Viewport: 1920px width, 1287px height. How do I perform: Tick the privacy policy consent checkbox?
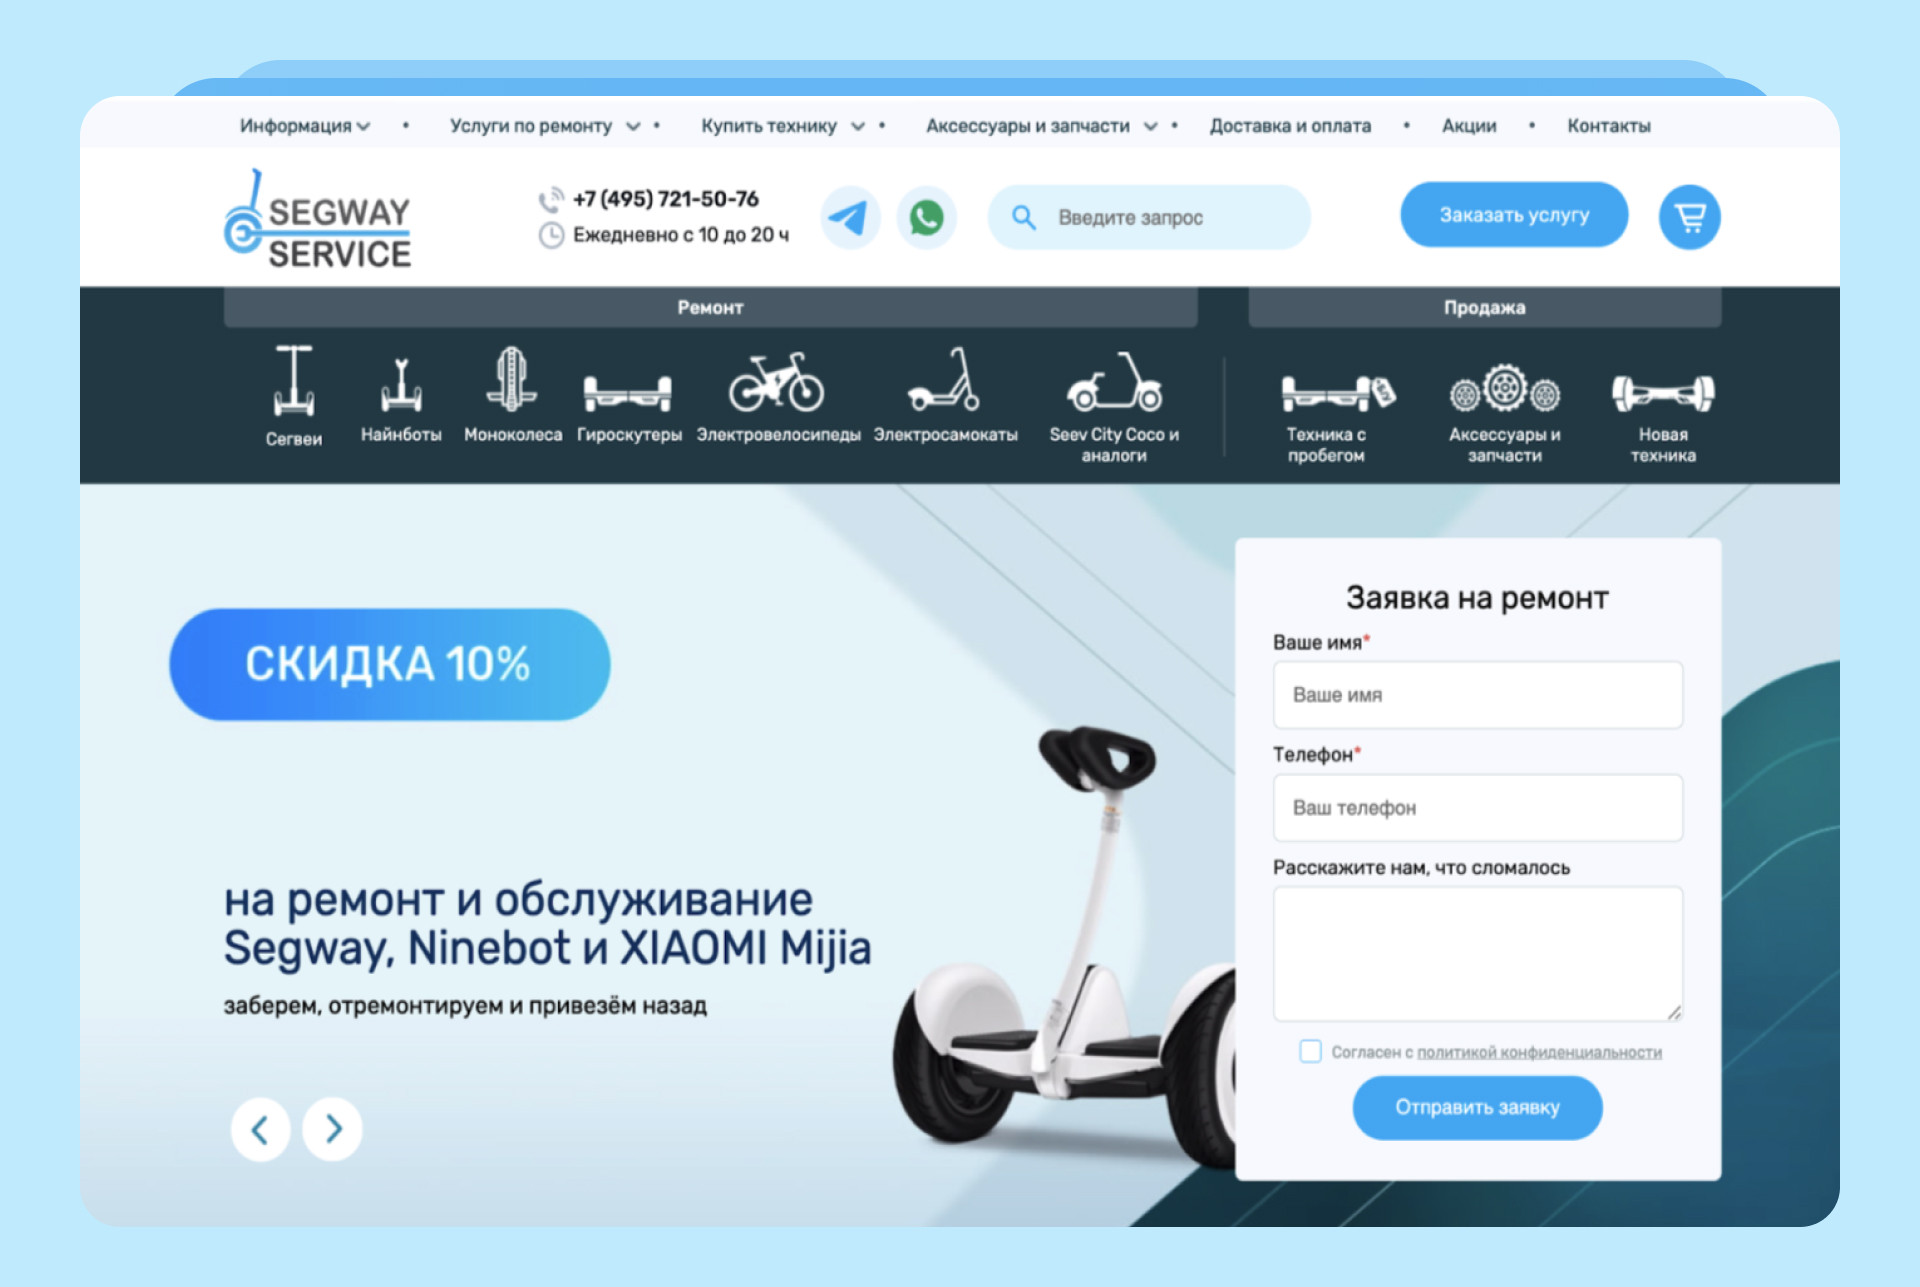[1310, 1051]
